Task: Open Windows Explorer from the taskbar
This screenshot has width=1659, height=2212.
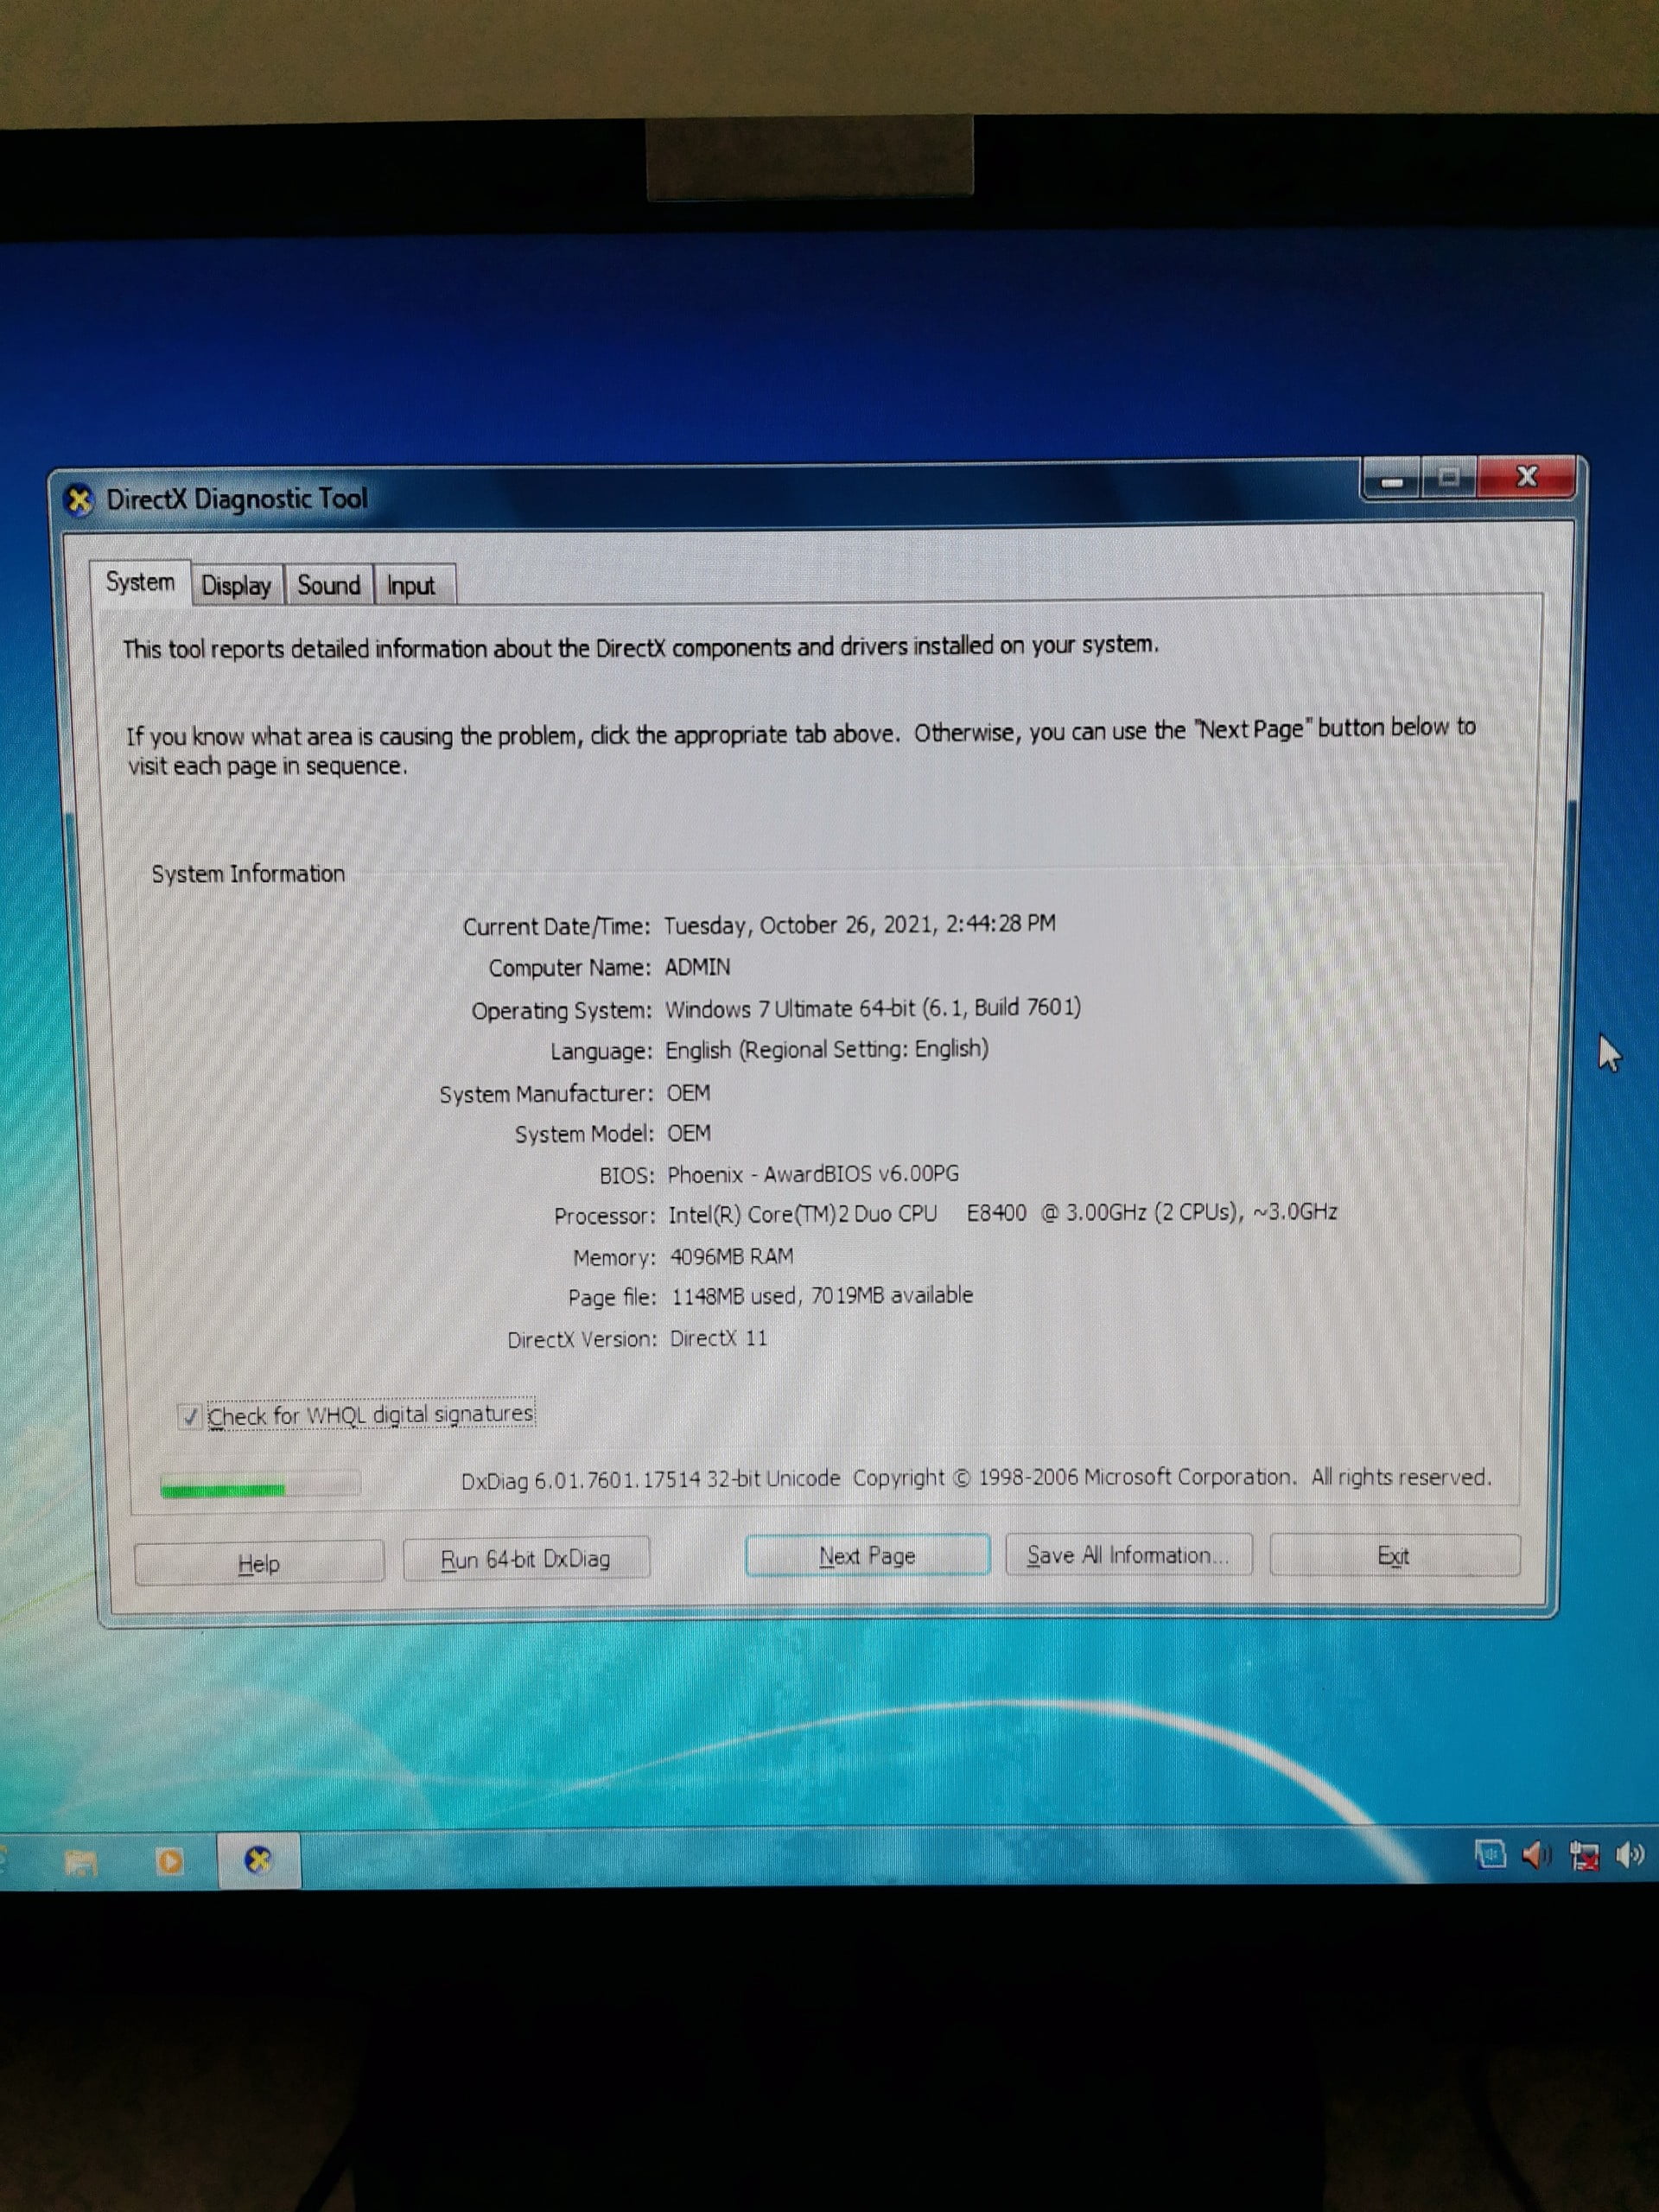Action: [x=80, y=1862]
